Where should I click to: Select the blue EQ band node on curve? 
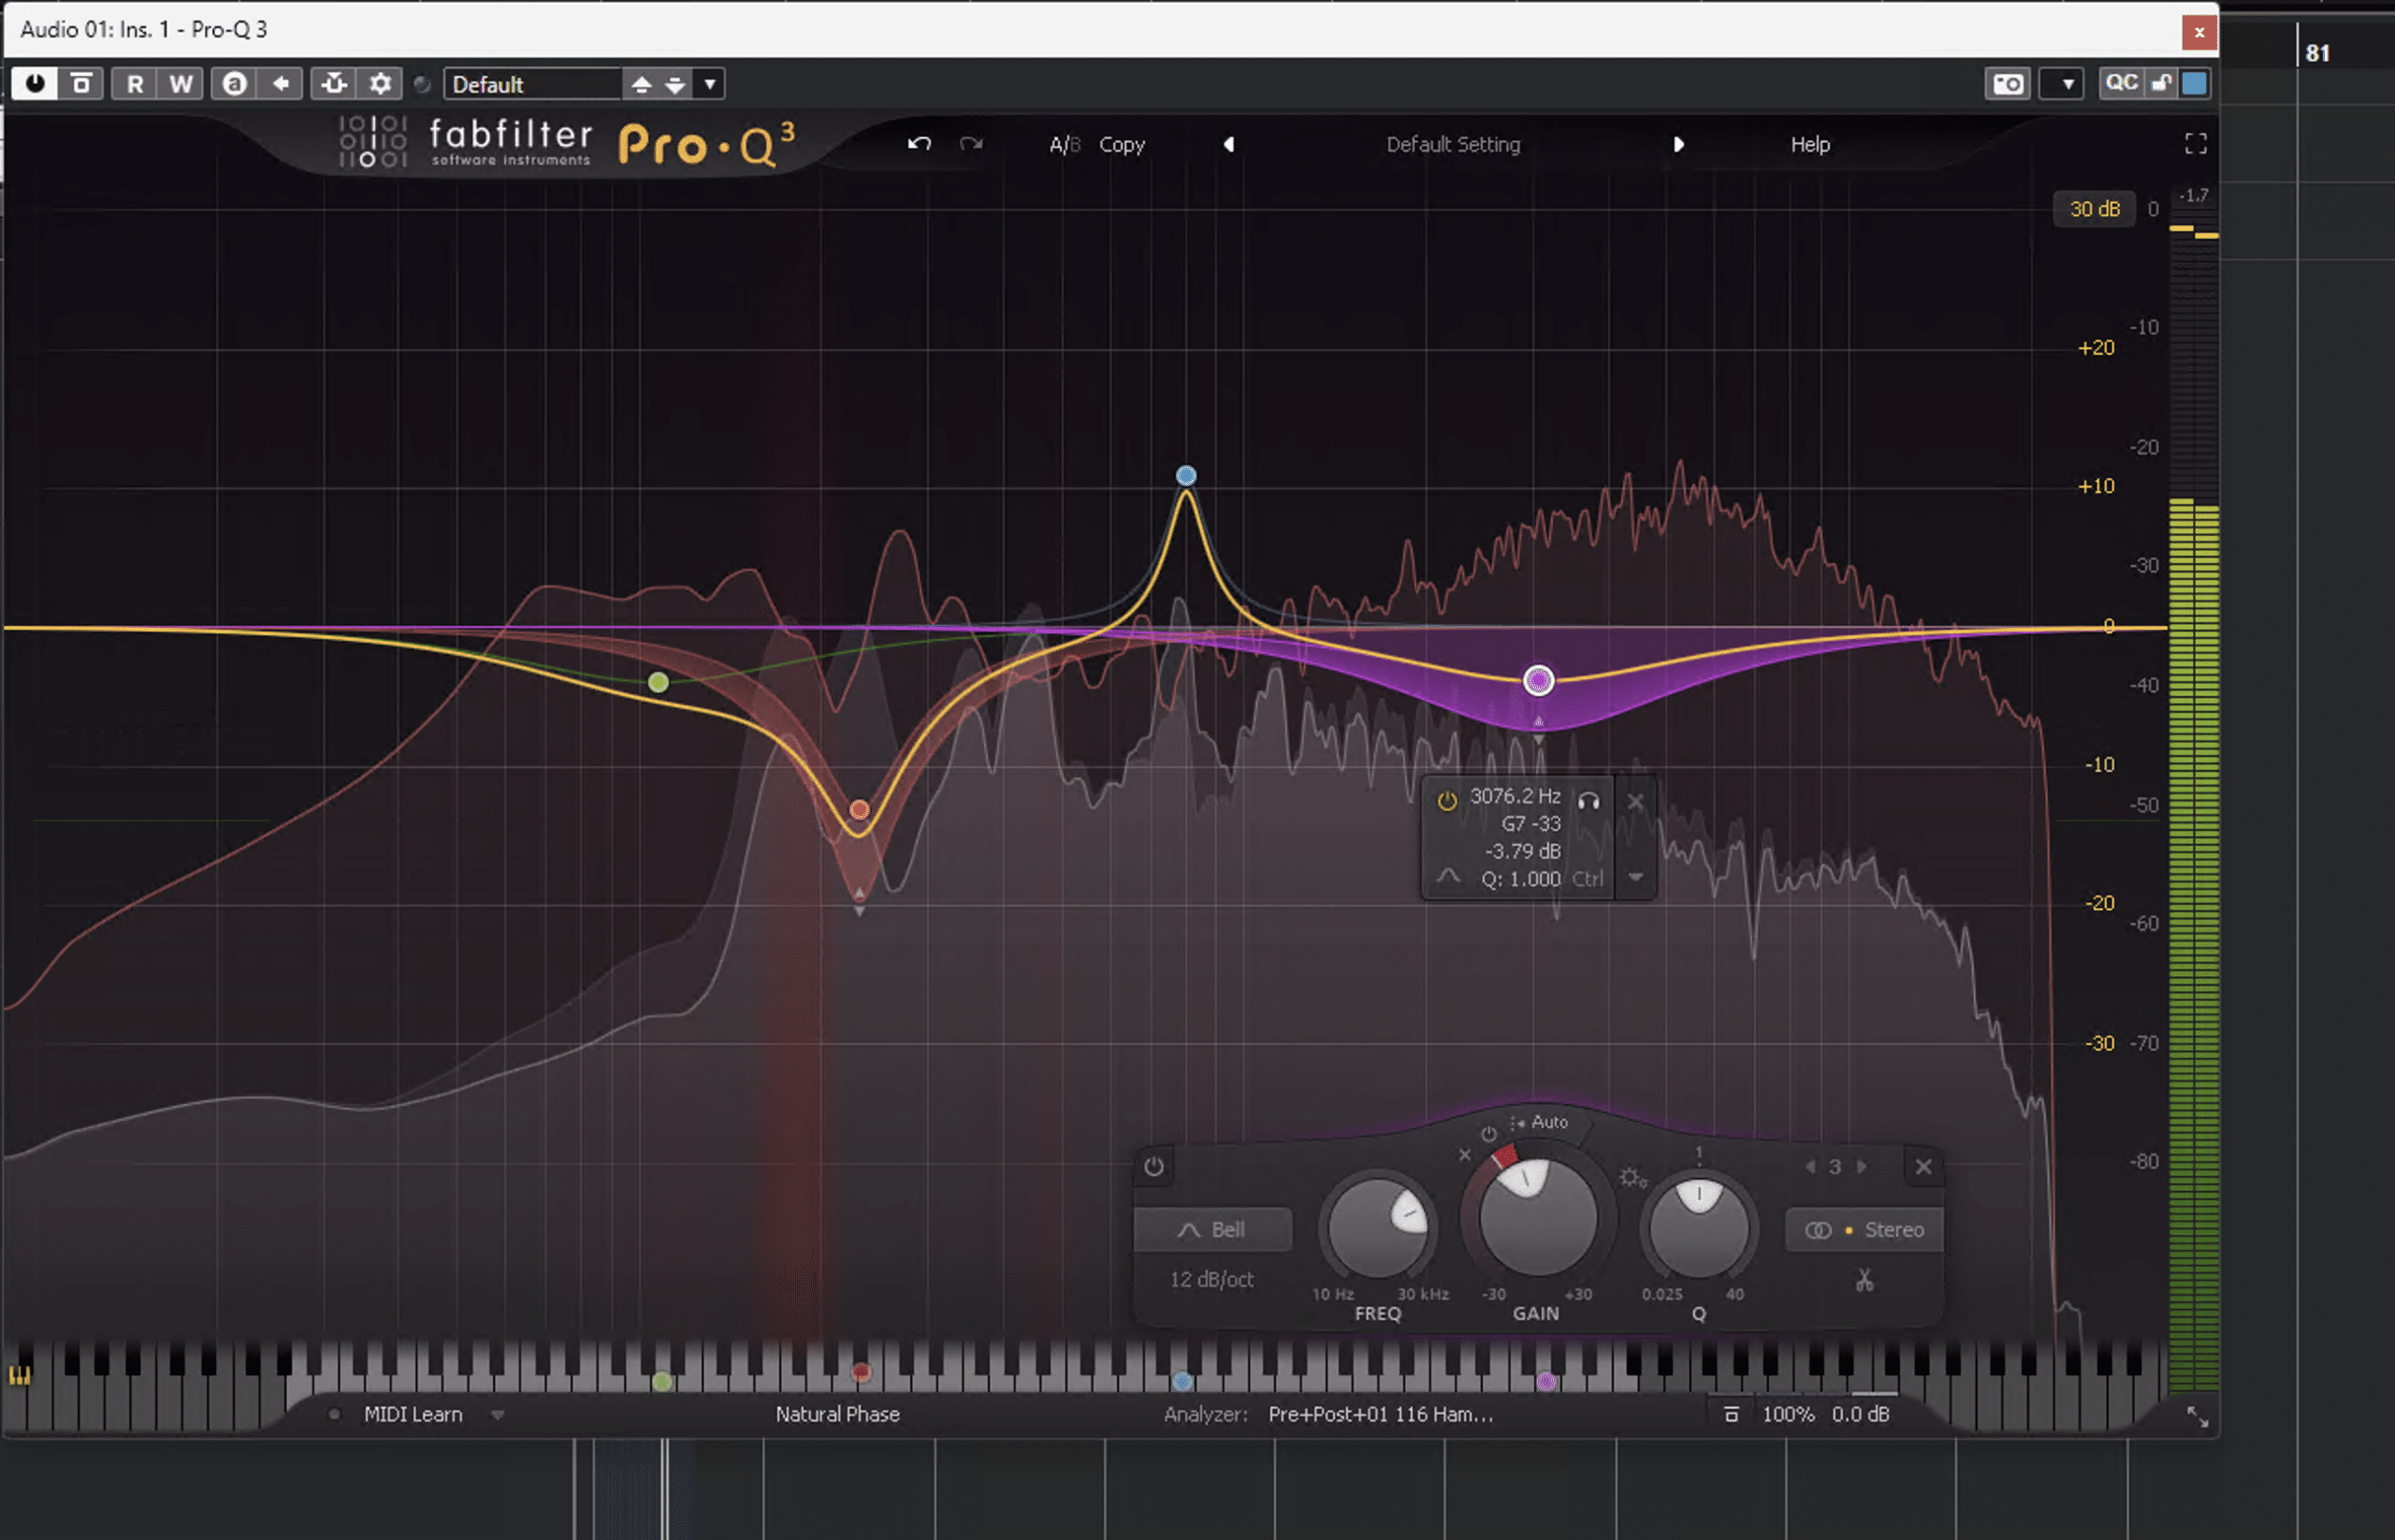pyautogui.click(x=1185, y=476)
